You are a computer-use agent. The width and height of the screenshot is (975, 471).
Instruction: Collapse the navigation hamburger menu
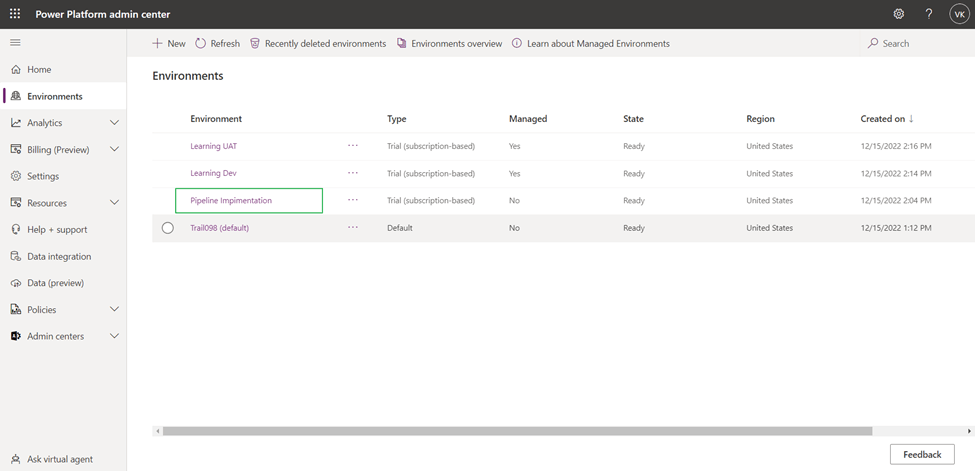[15, 43]
